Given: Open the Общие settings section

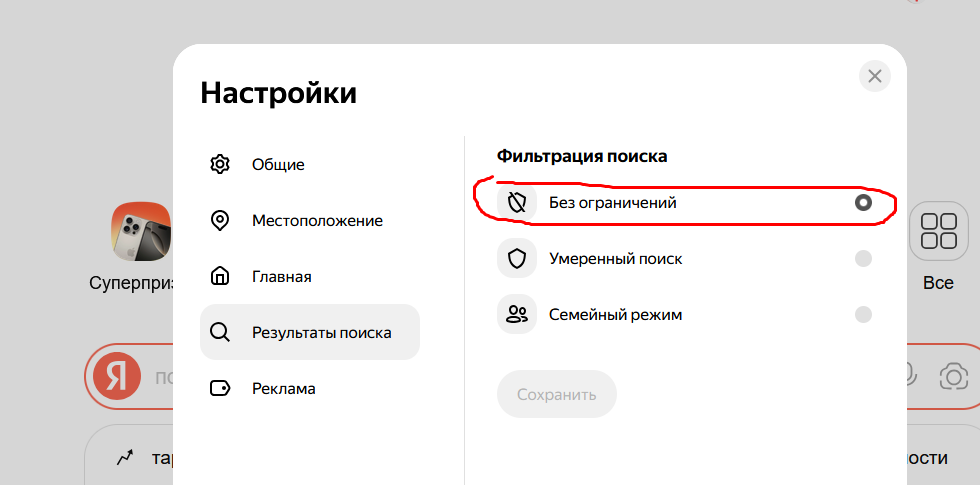Looking at the screenshot, I should pyautogui.click(x=310, y=164).
